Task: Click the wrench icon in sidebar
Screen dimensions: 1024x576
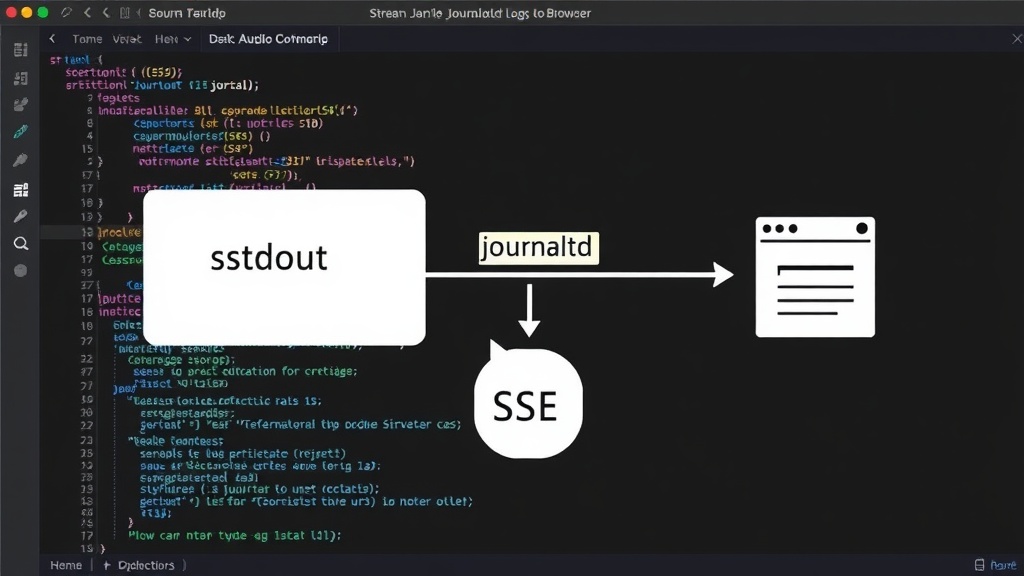Action: point(20,216)
